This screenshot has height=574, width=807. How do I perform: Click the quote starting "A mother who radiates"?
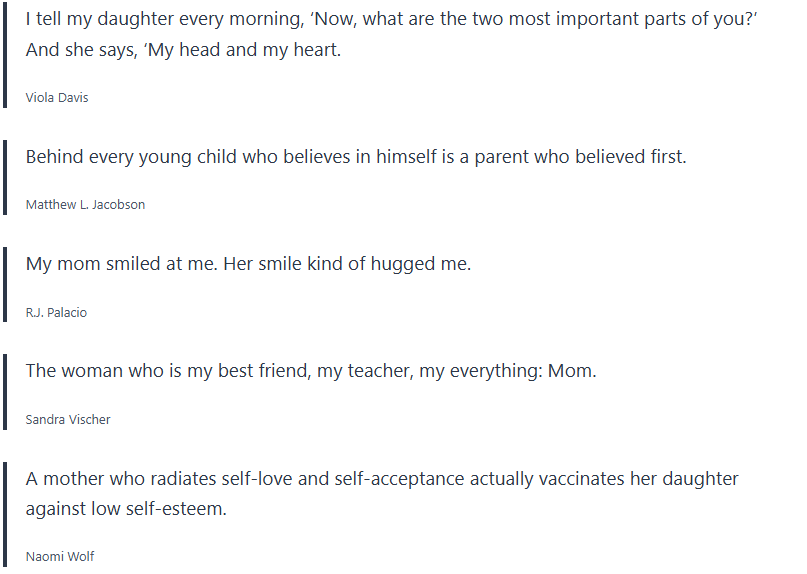pyautogui.click(x=382, y=479)
